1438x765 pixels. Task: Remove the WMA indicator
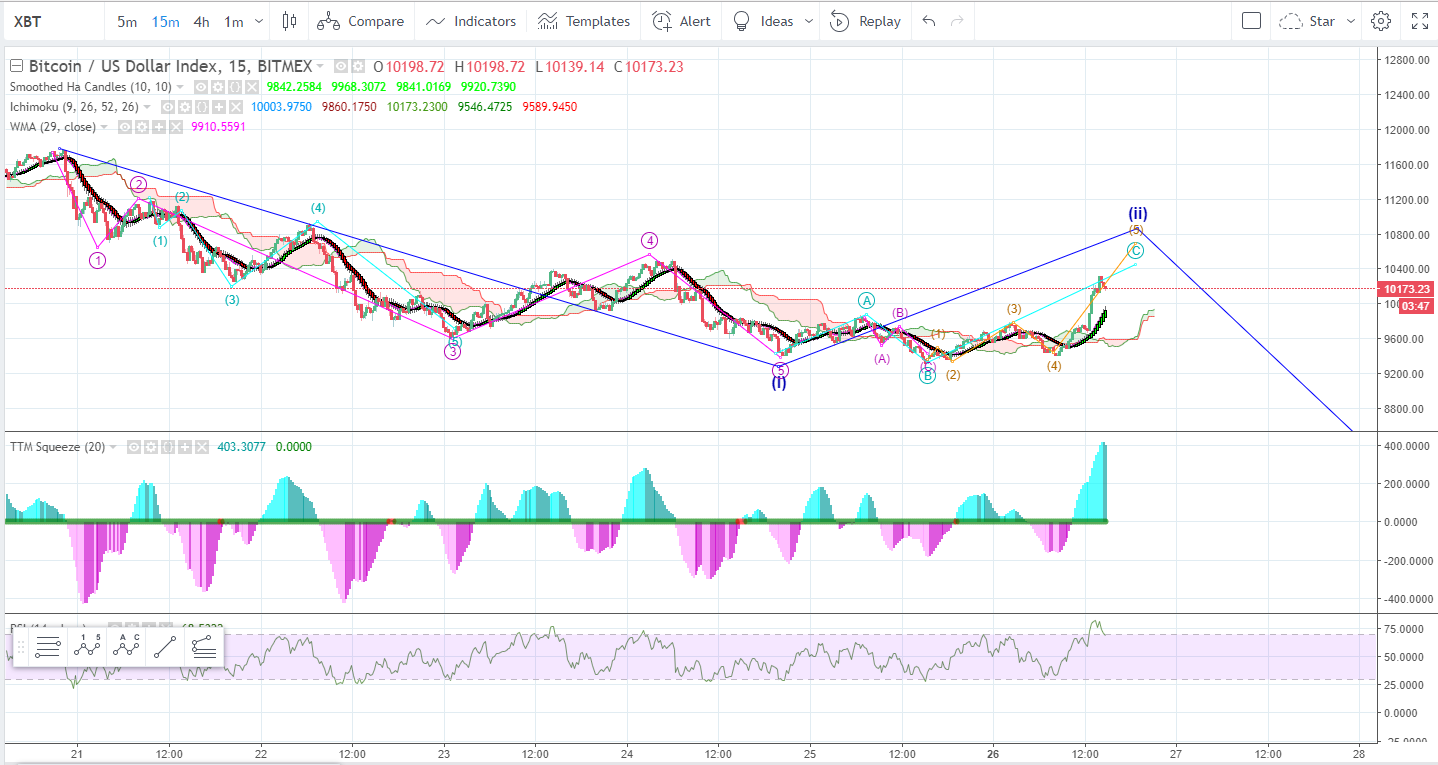point(175,127)
